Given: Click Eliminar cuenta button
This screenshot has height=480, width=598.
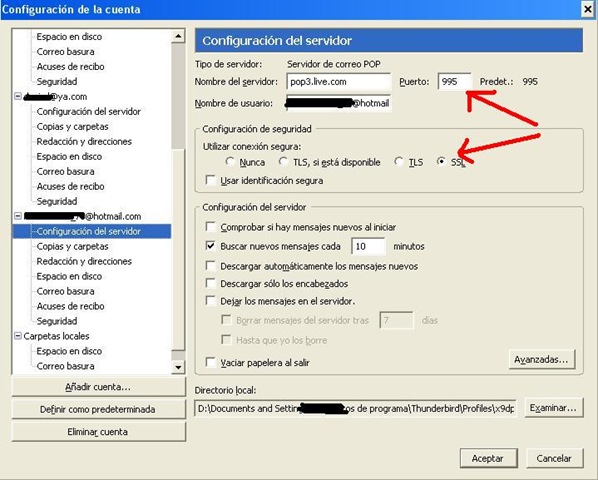Looking at the screenshot, I should 98,432.
